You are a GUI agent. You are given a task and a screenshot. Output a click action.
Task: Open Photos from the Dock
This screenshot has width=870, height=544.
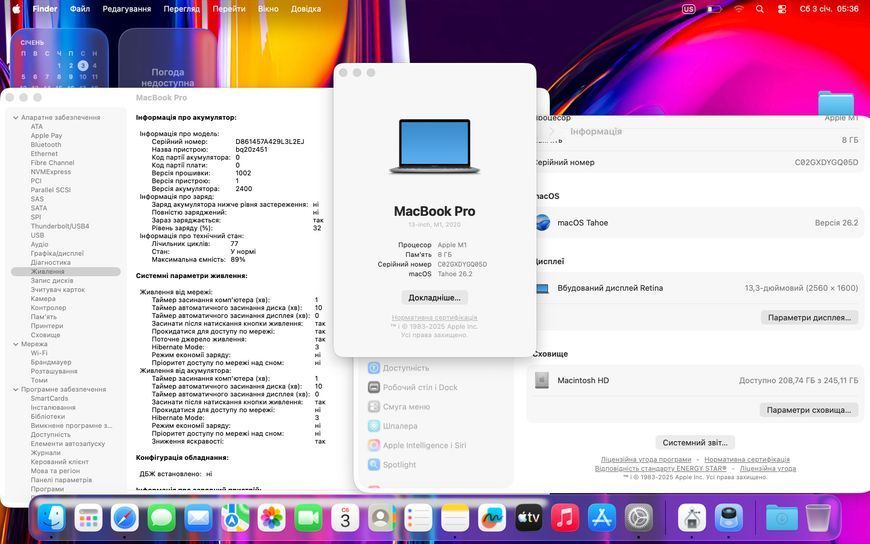click(x=272, y=518)
